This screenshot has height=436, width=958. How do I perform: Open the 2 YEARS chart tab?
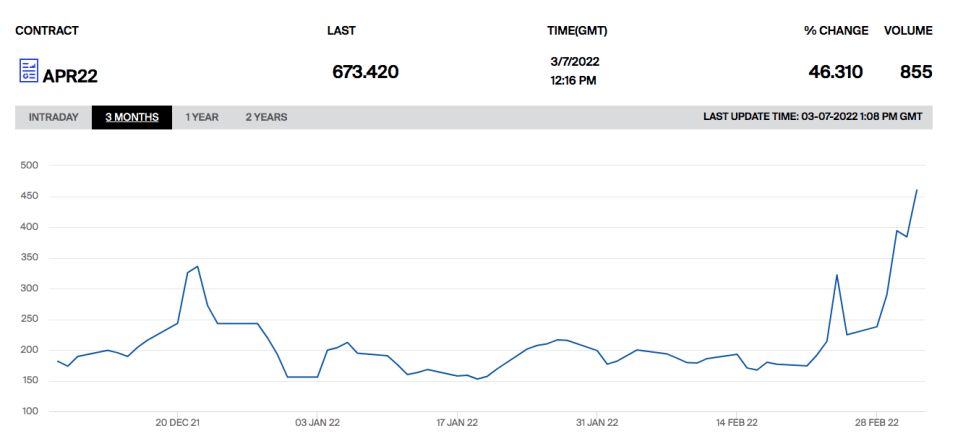(x=266, y=117)
